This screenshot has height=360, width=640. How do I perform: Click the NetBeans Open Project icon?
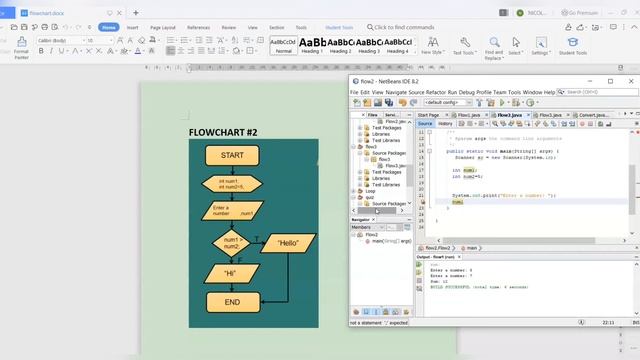(378, 102)
